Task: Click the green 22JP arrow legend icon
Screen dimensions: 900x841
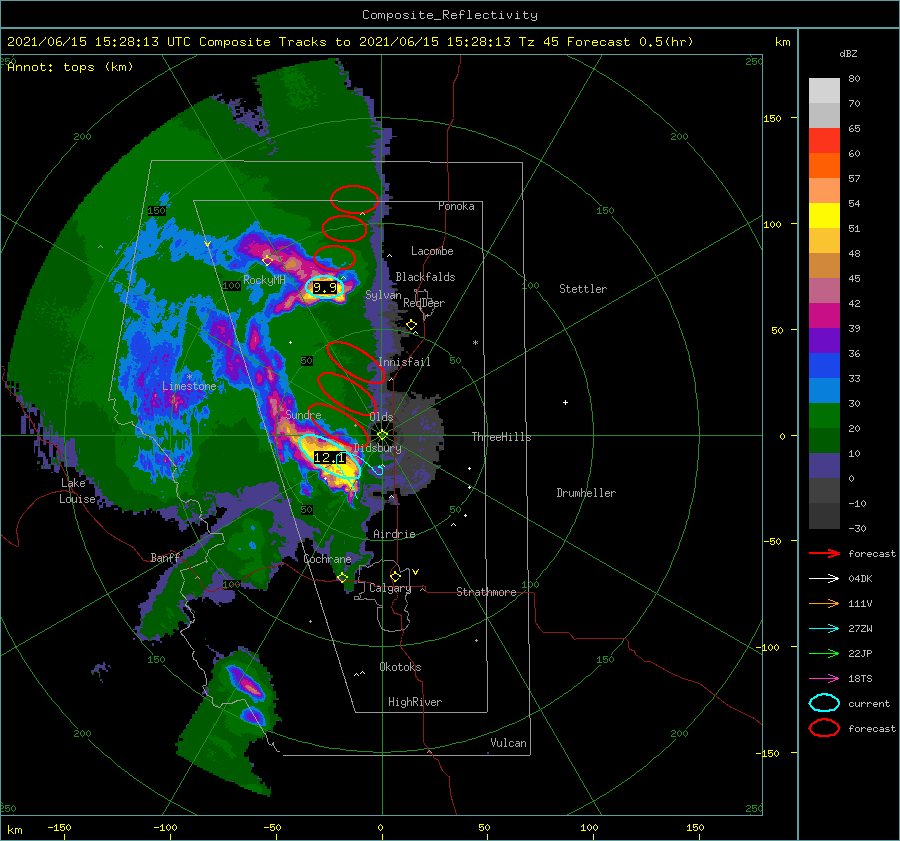Action: [824, 653]
